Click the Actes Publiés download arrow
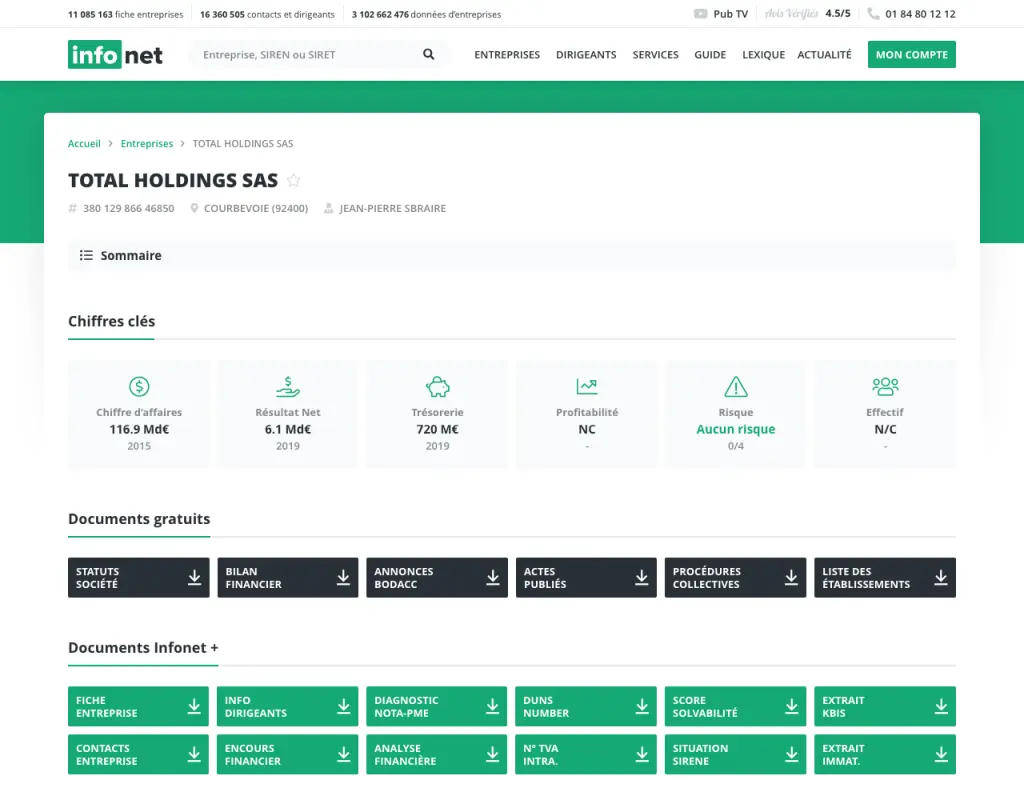 (641, 577)
